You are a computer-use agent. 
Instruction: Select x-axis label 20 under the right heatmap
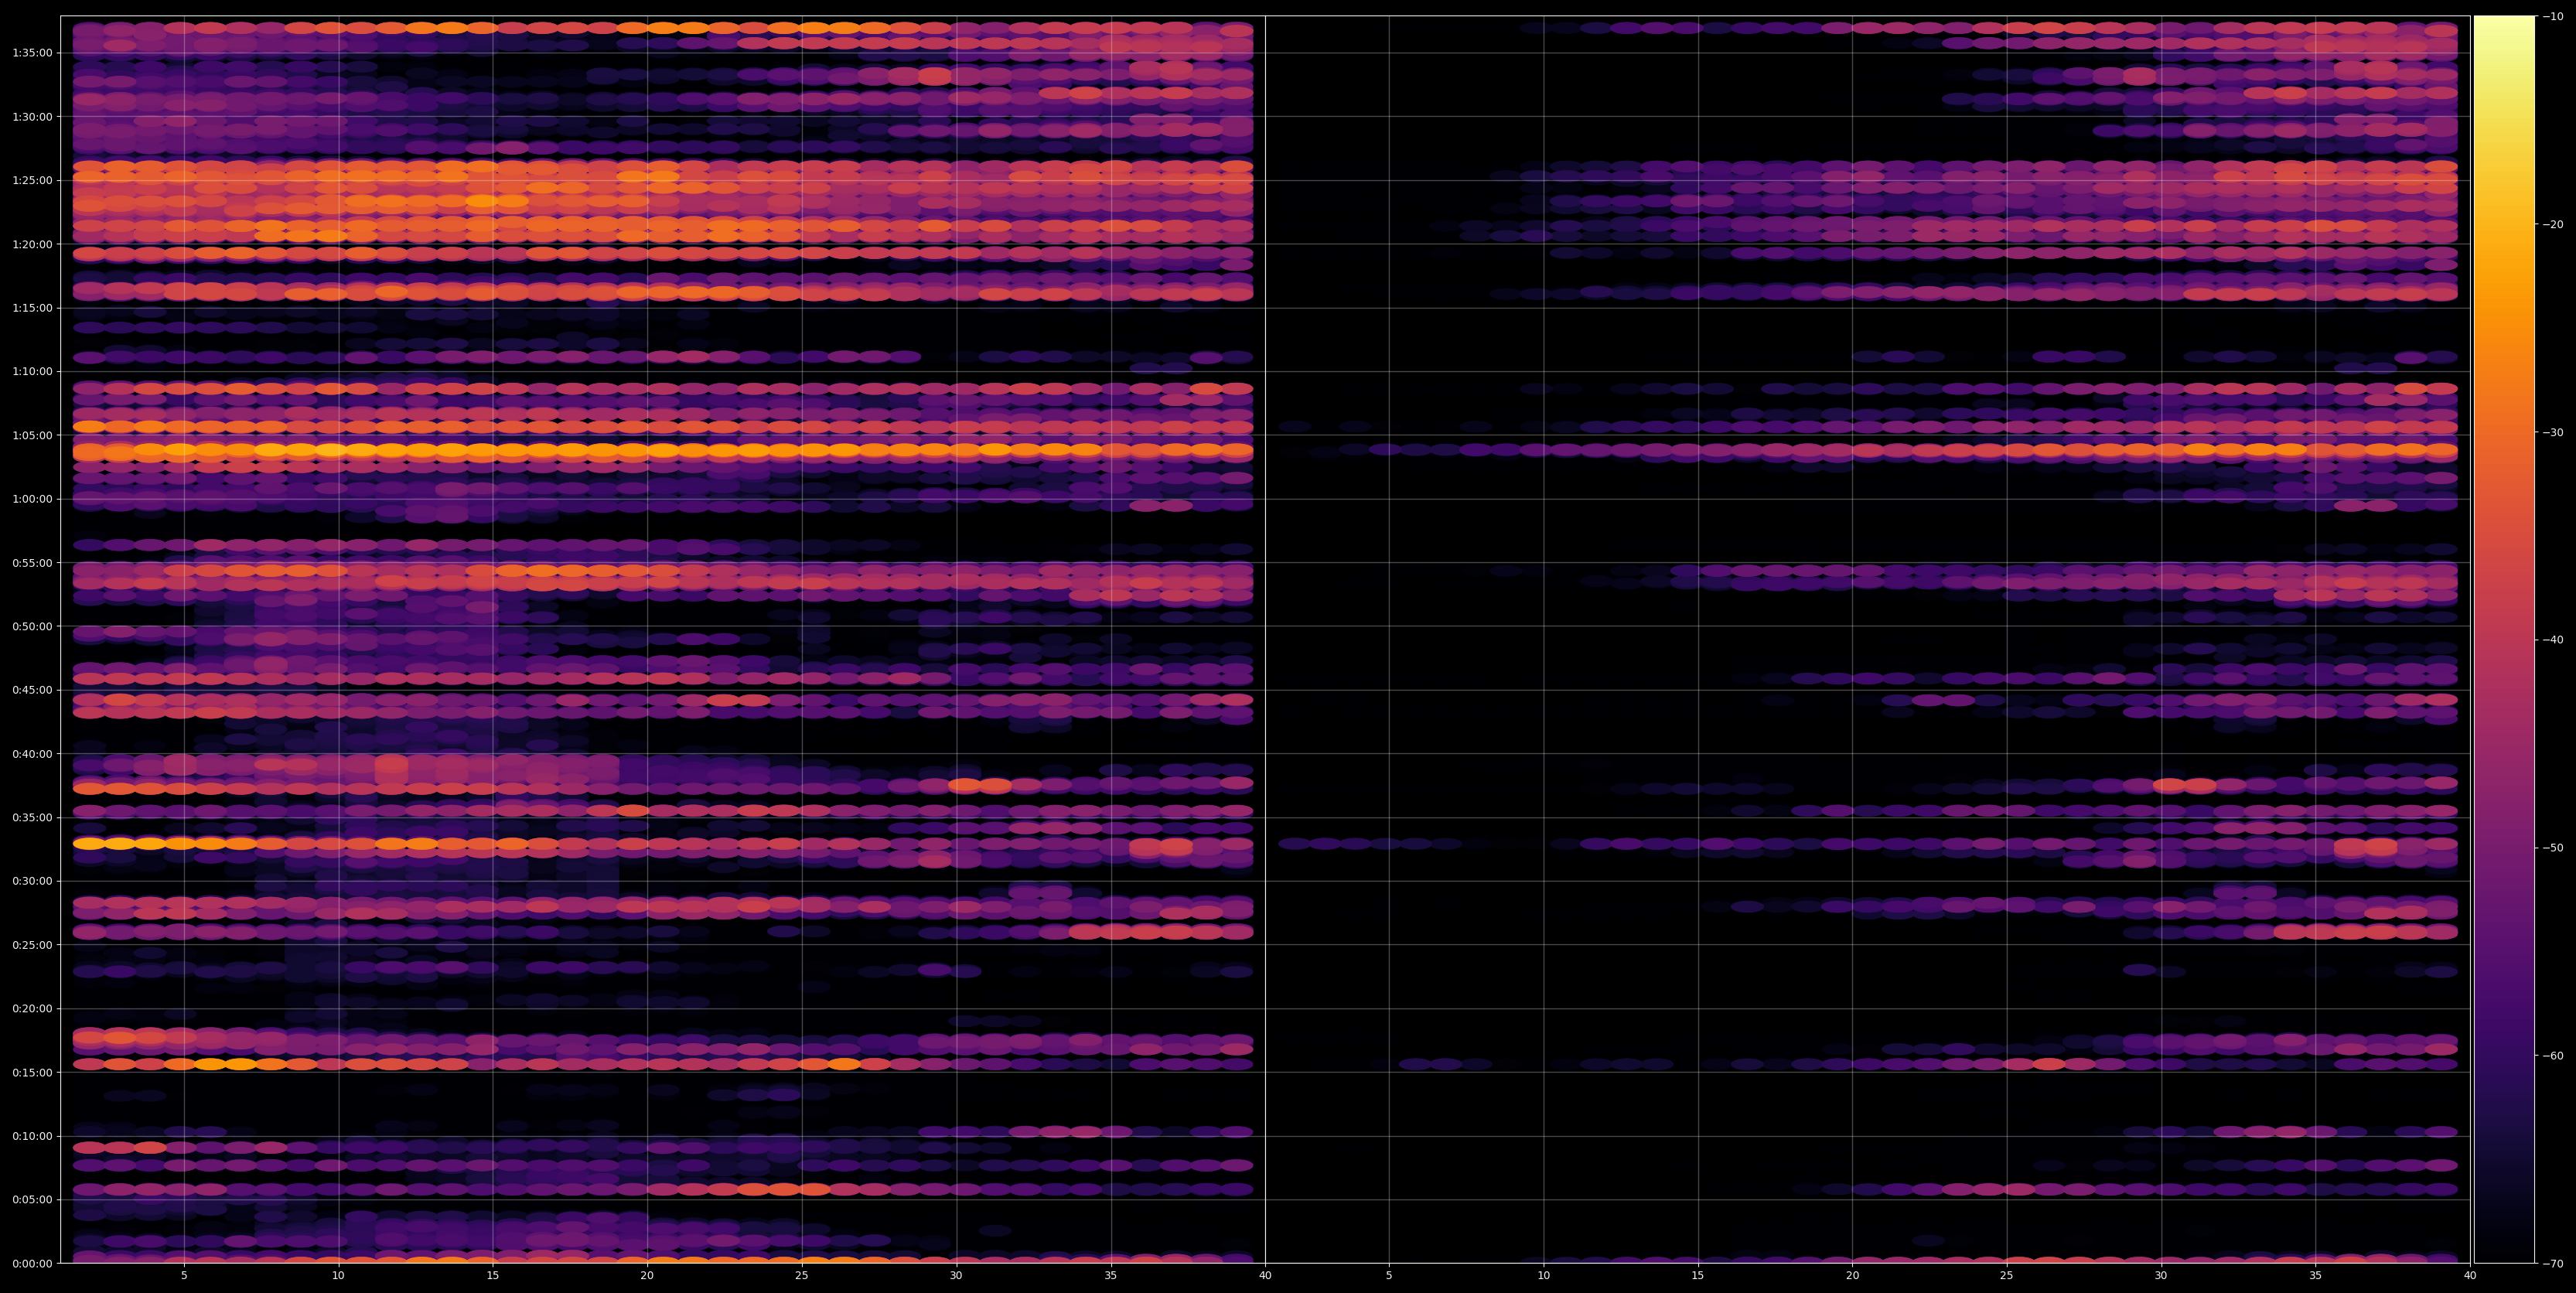pyautogui.click(x=1852, y=1276)
